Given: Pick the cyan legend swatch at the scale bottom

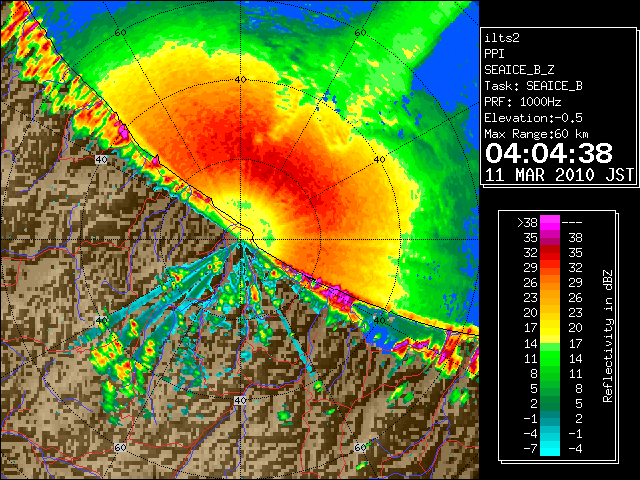Looking at the screenshot, I should click(x=550, y=448).
